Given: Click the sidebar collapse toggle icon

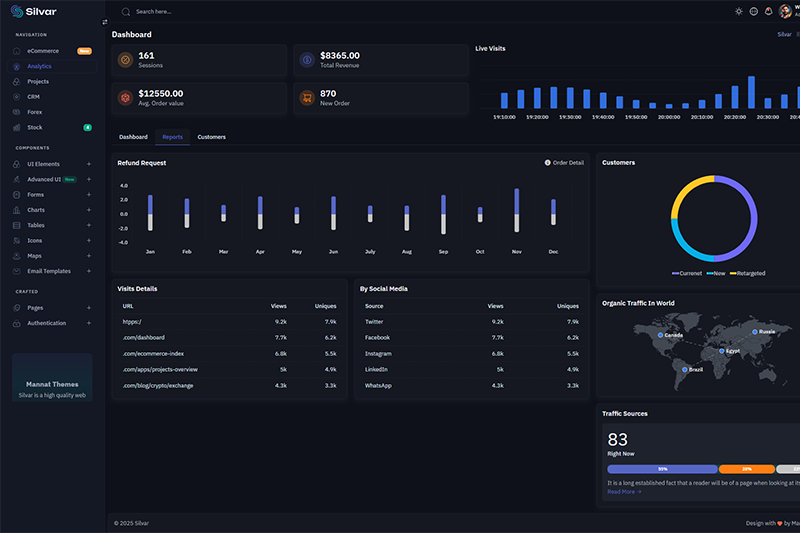Looking at the screenshot, I should (x=105, y=21).
